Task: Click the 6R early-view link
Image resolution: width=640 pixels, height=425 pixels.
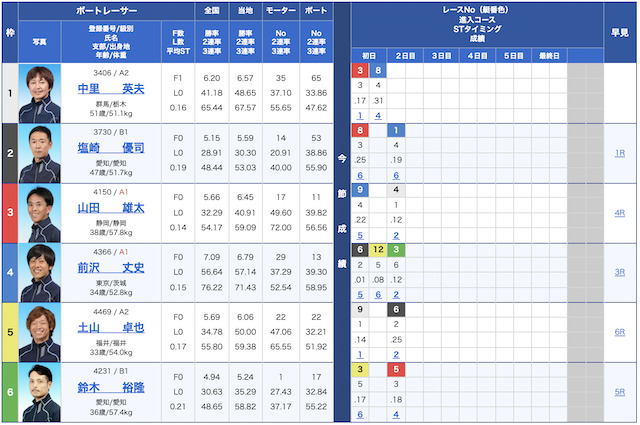Action: [620, 332]
